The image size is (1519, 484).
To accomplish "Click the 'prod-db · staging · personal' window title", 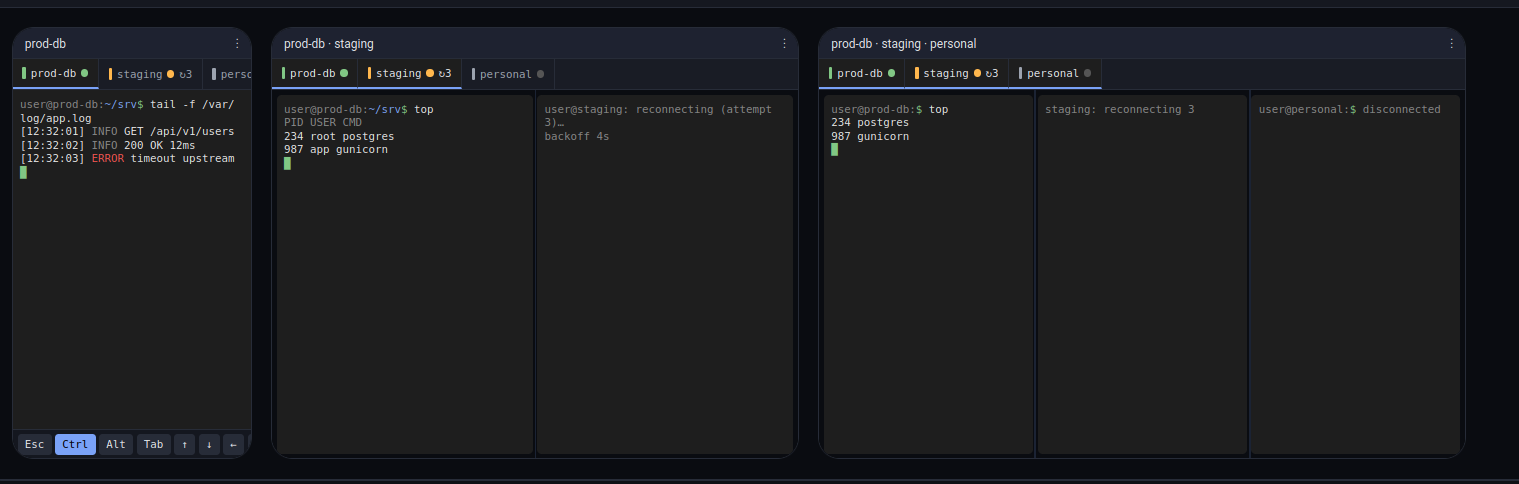I will (904, 43).
